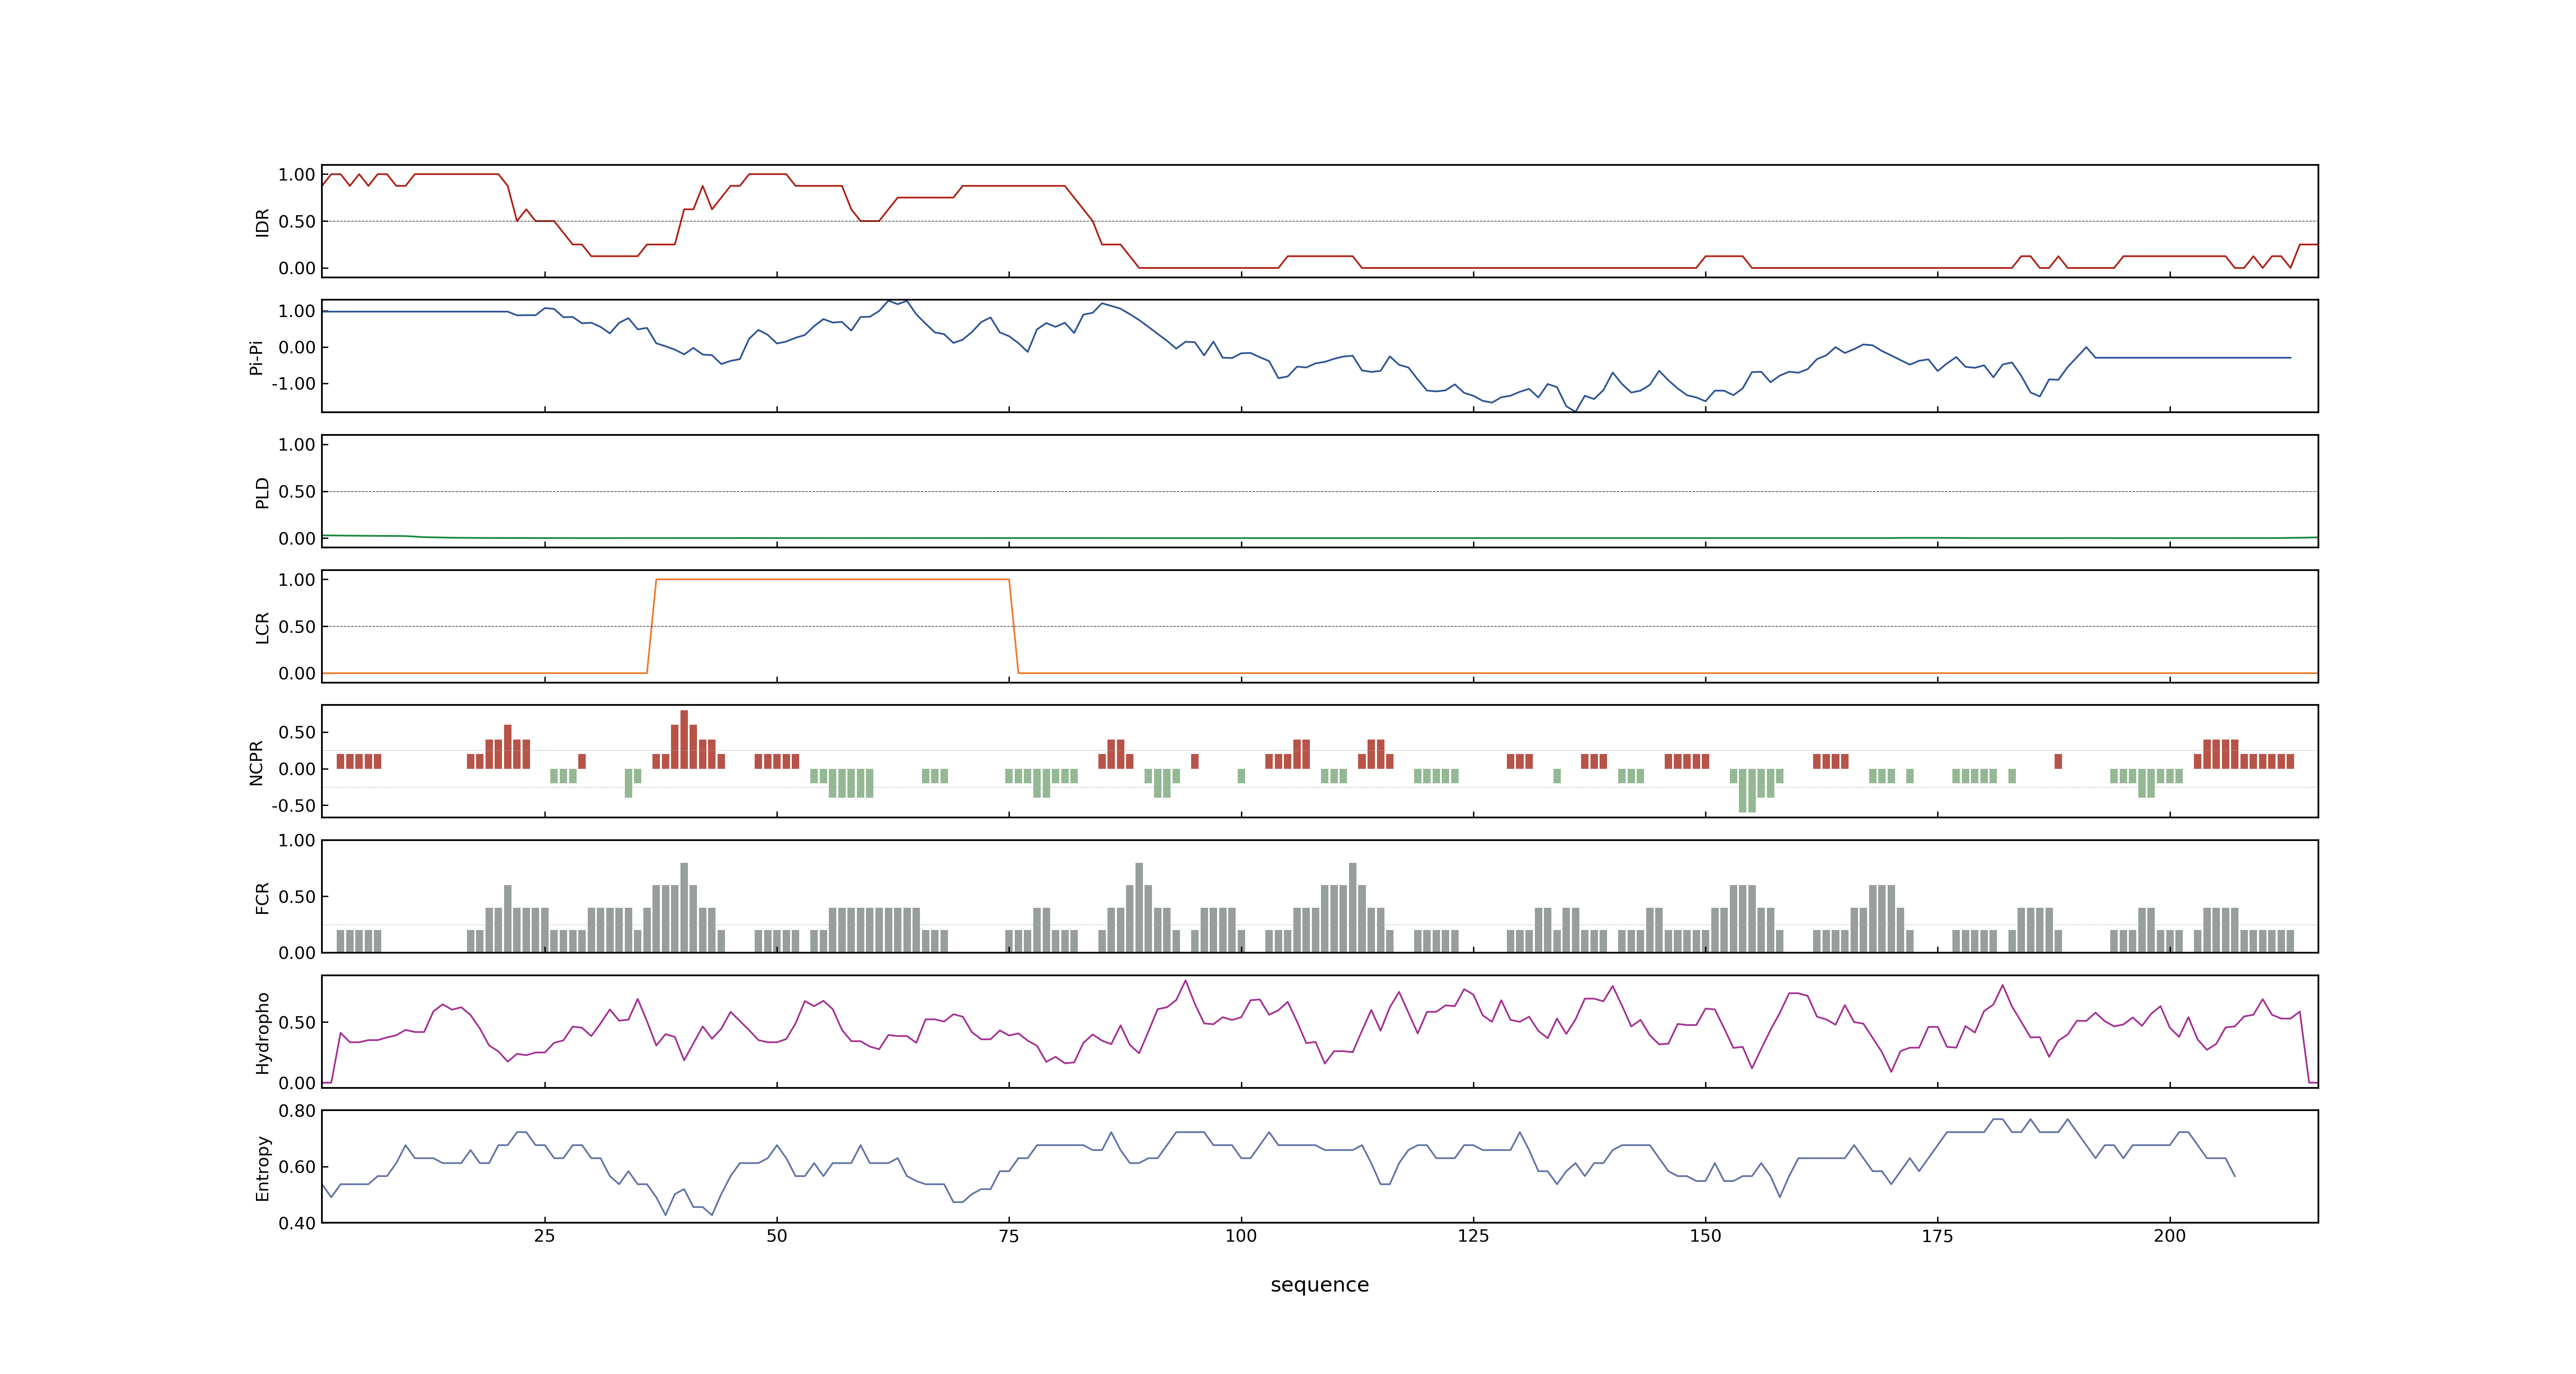Click the IDR y-axis label
The width and height of the screenshot is (2576, 1374).
(x=262, y=222)
